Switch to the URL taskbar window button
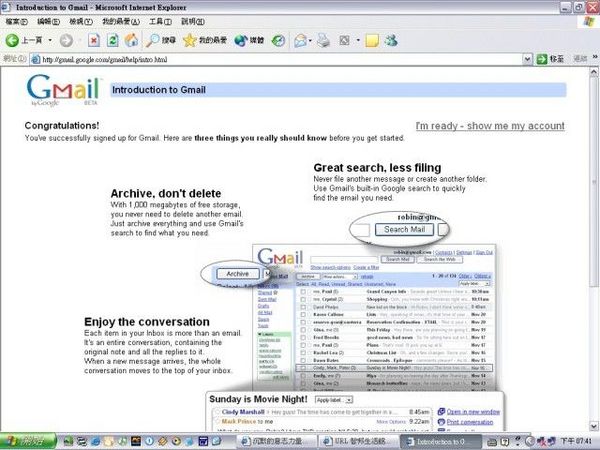Viewport: 600px width, 450px height. tap(357, 441)
